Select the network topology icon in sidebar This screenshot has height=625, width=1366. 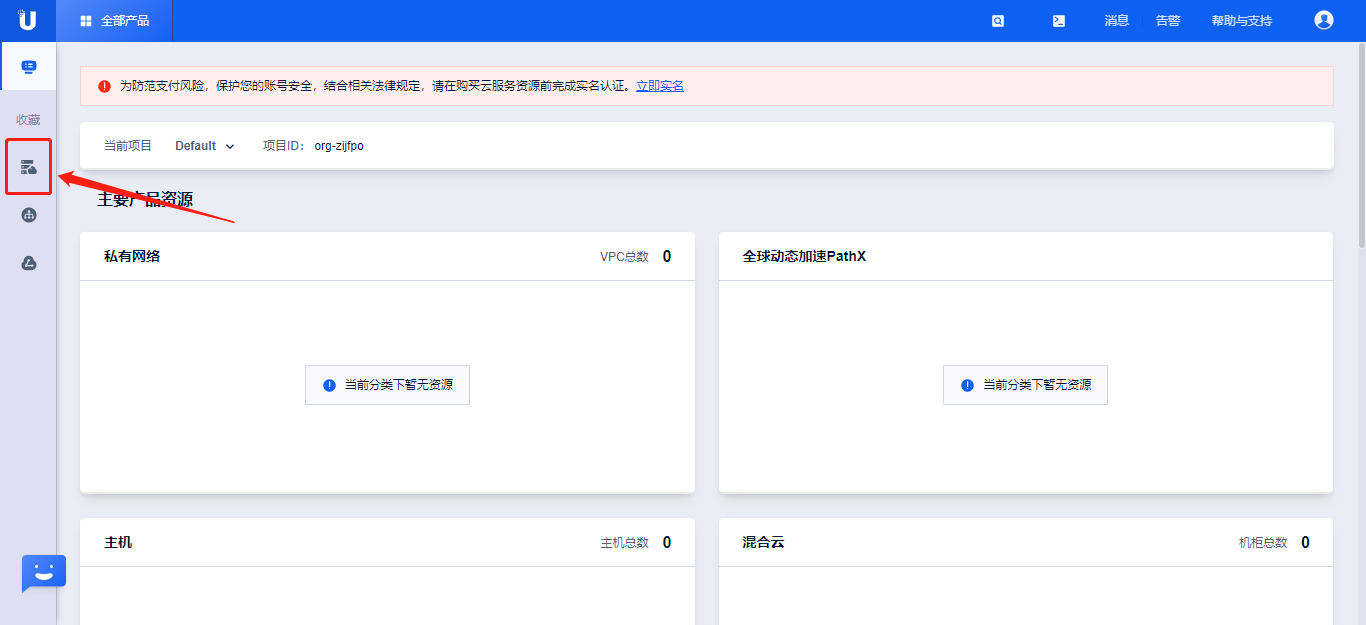[28, 214]
